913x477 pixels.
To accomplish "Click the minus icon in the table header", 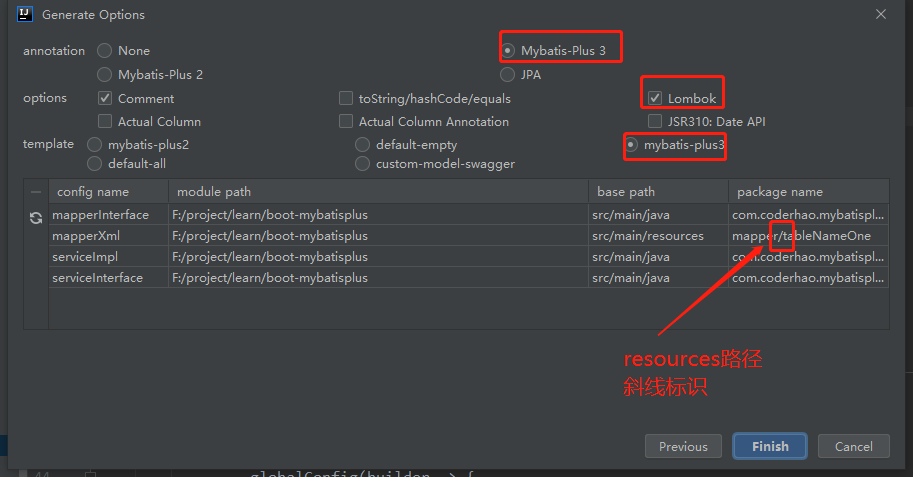I will coord(36,192).
